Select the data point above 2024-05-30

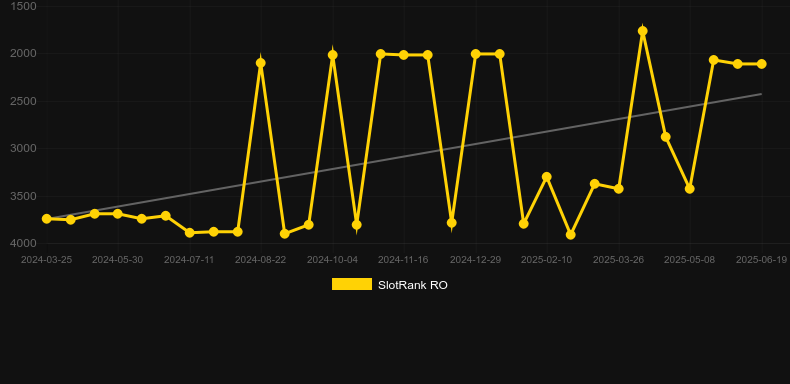[x=118, y=214]
